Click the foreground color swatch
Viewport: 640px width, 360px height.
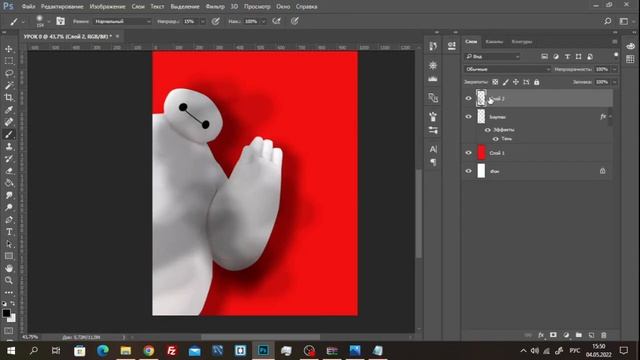(x=6, y=313)
